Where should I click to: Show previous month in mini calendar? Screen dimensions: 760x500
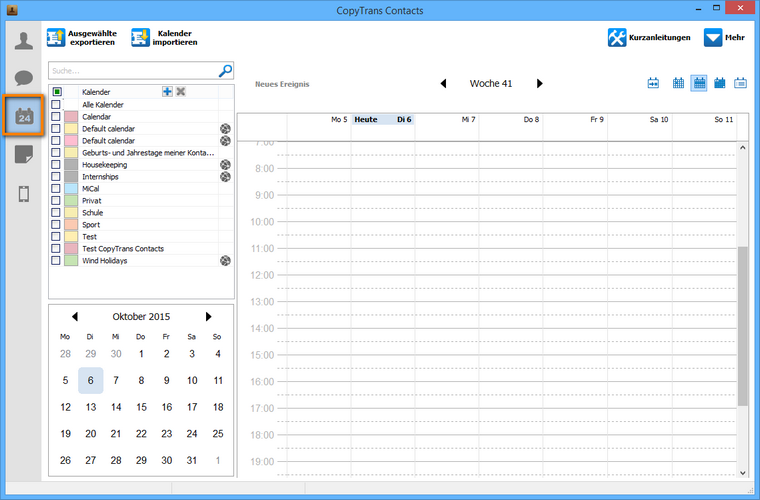[x=75, y=316]
